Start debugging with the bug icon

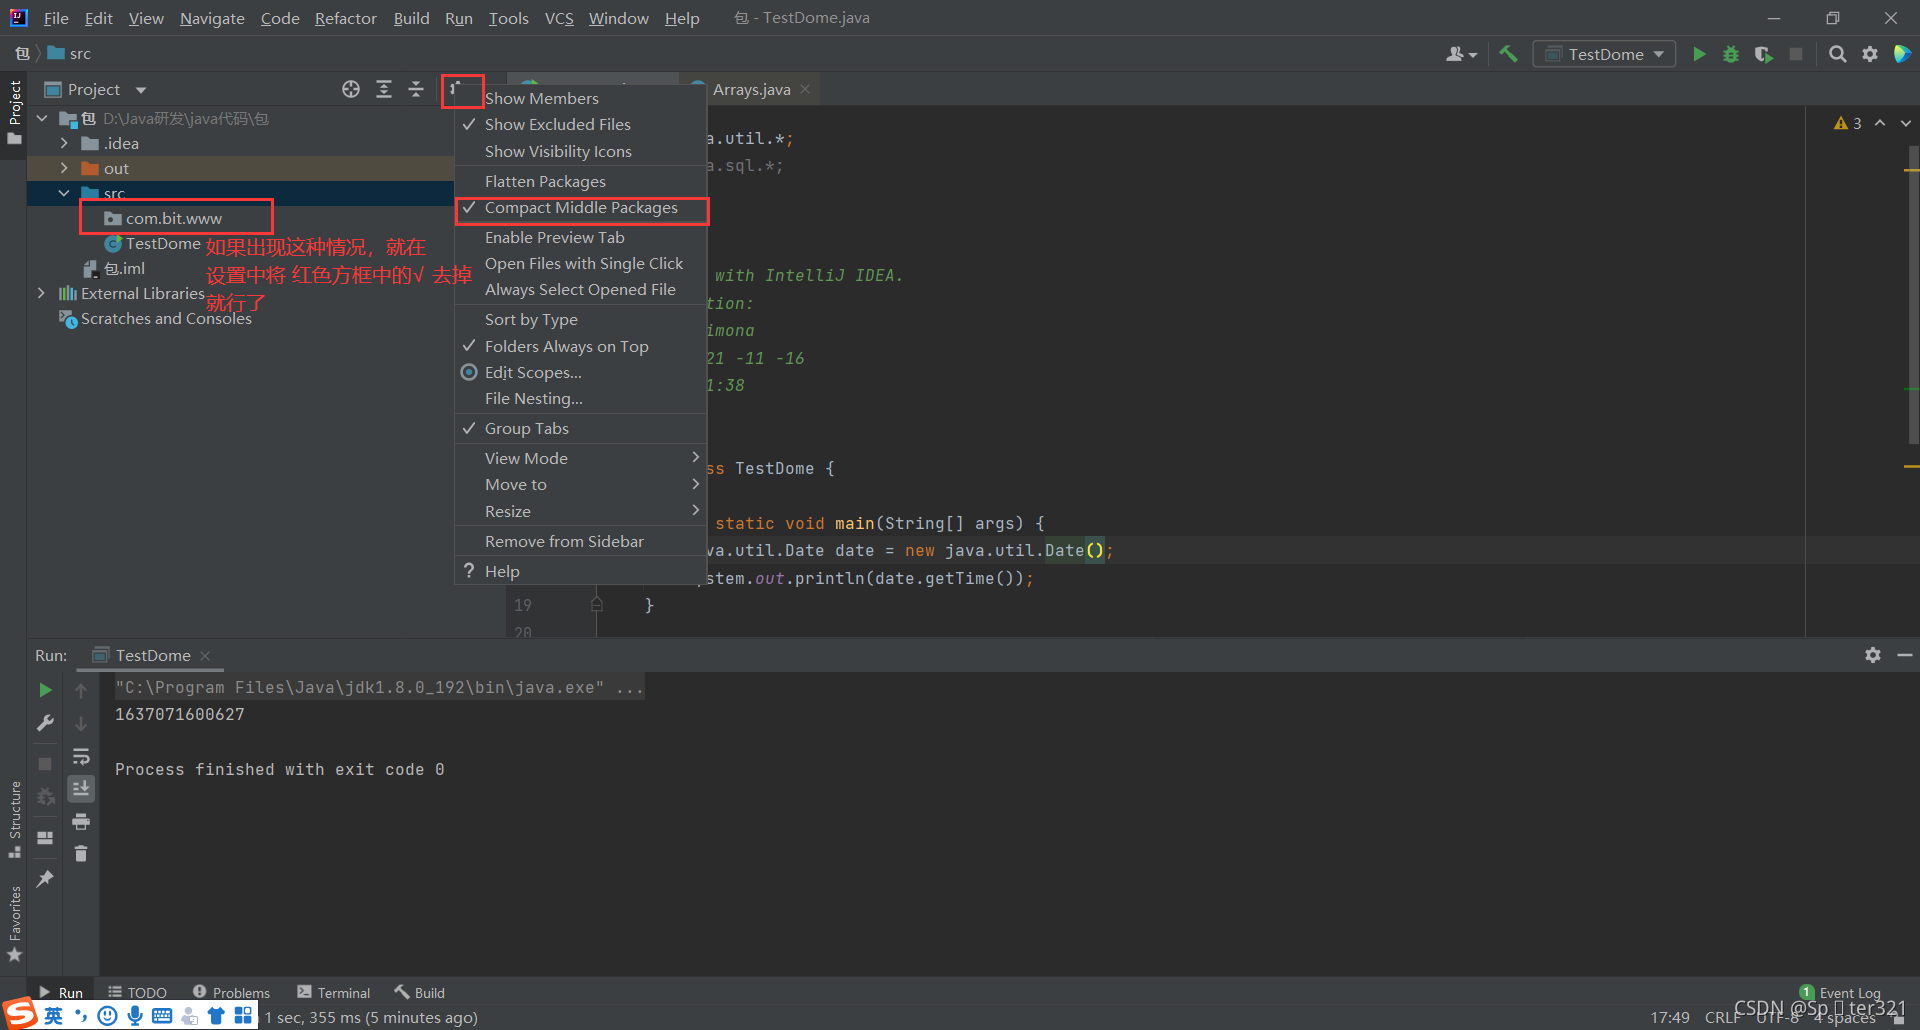pyautogui.click(x=1731, y=54)
